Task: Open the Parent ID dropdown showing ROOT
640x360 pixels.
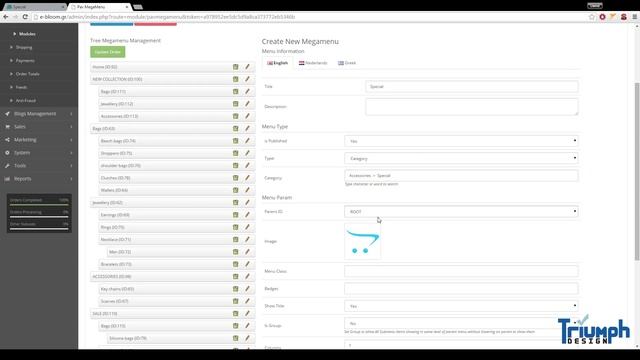Action: (x=461, y=211)
